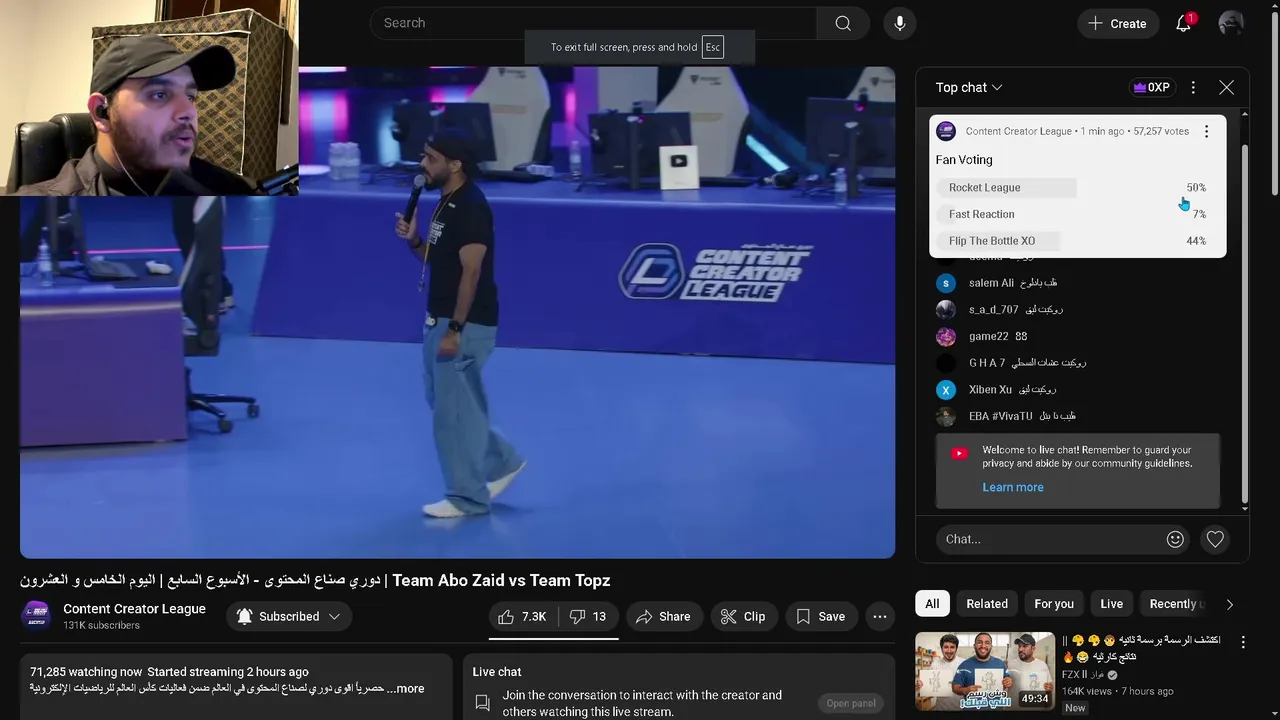
Task: Open the Subscribed notification dropdown
Action: (x=288, y=617)
